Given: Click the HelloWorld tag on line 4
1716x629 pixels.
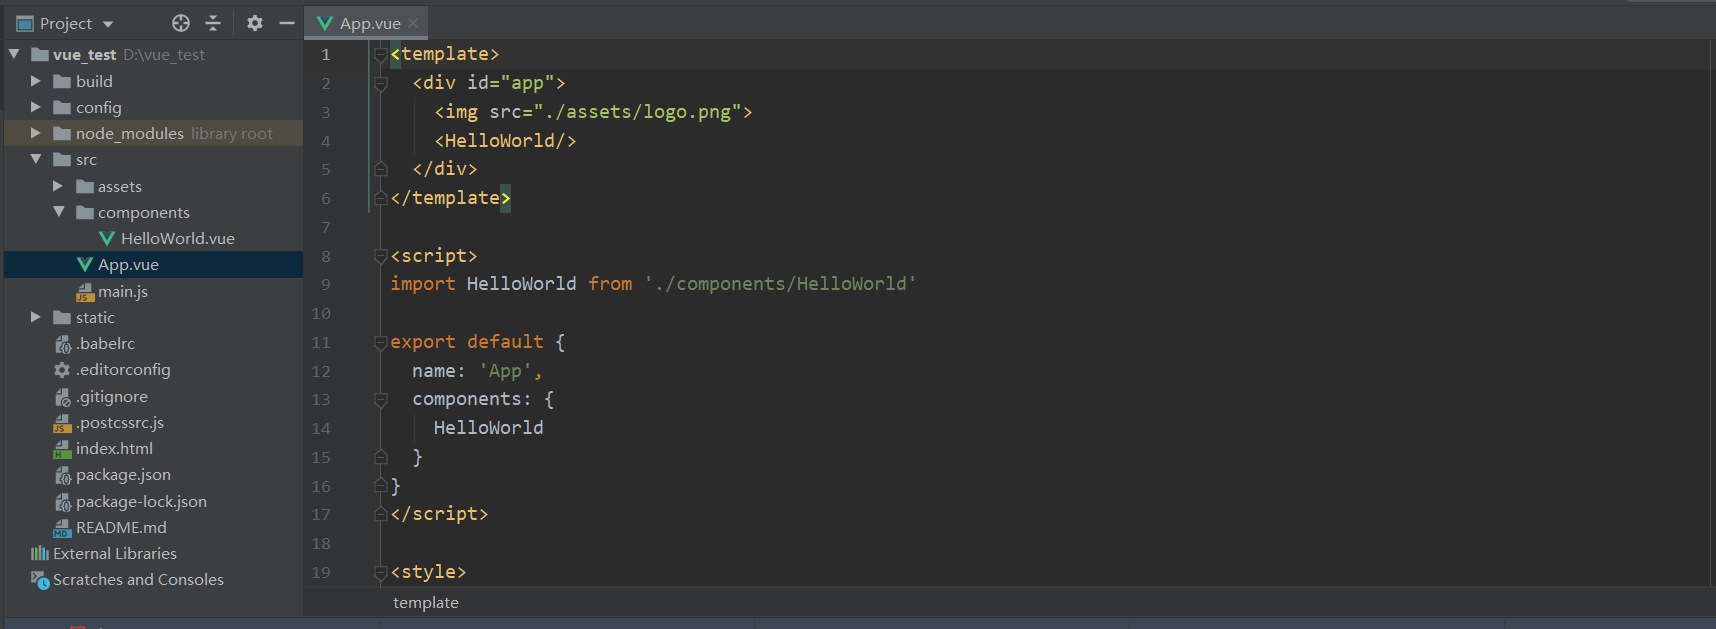Looking at the screenshot, I should pos(505,141).
